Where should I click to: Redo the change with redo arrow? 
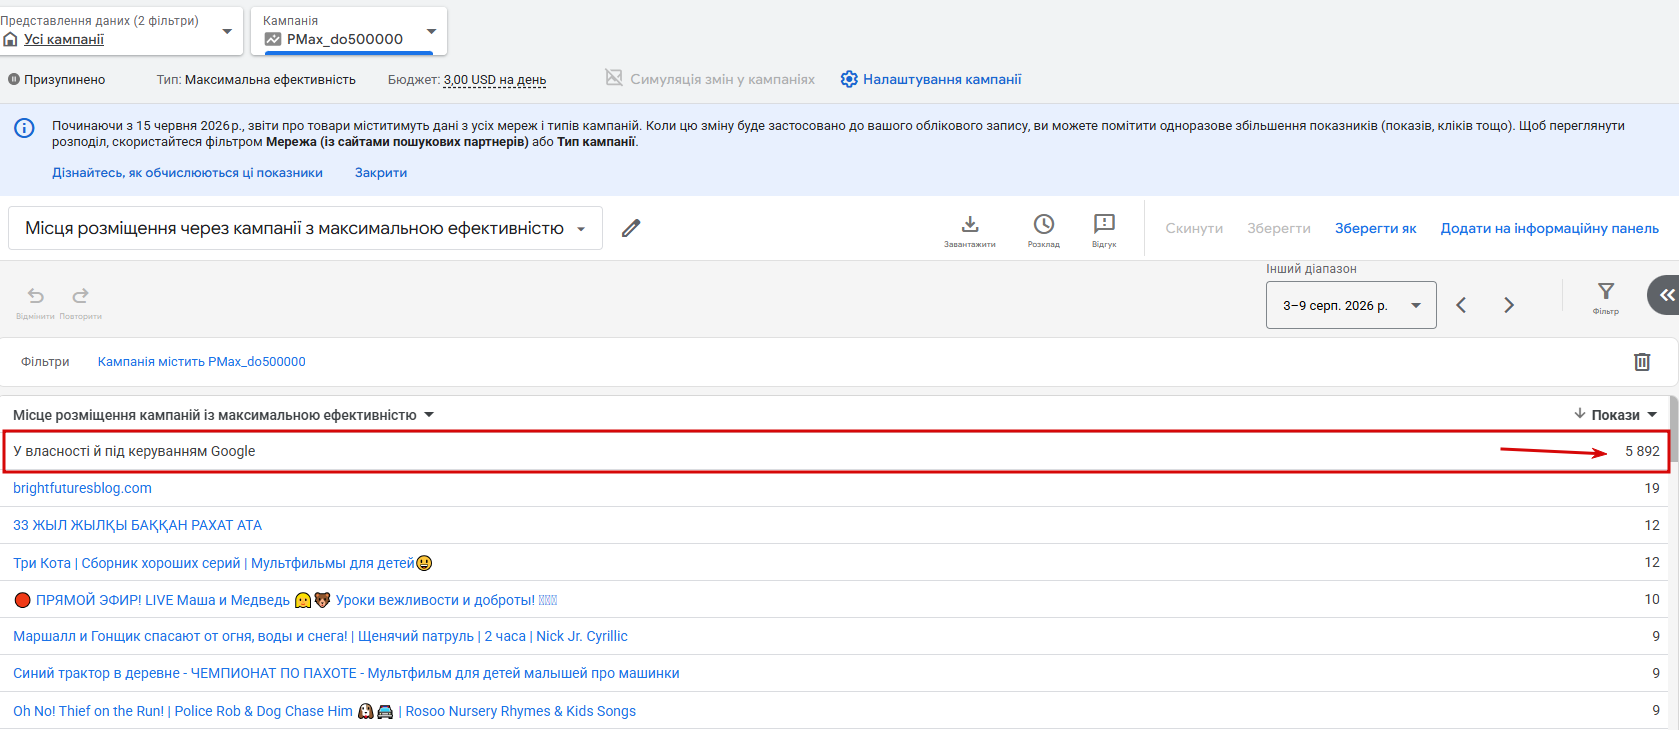click(81, 296)
